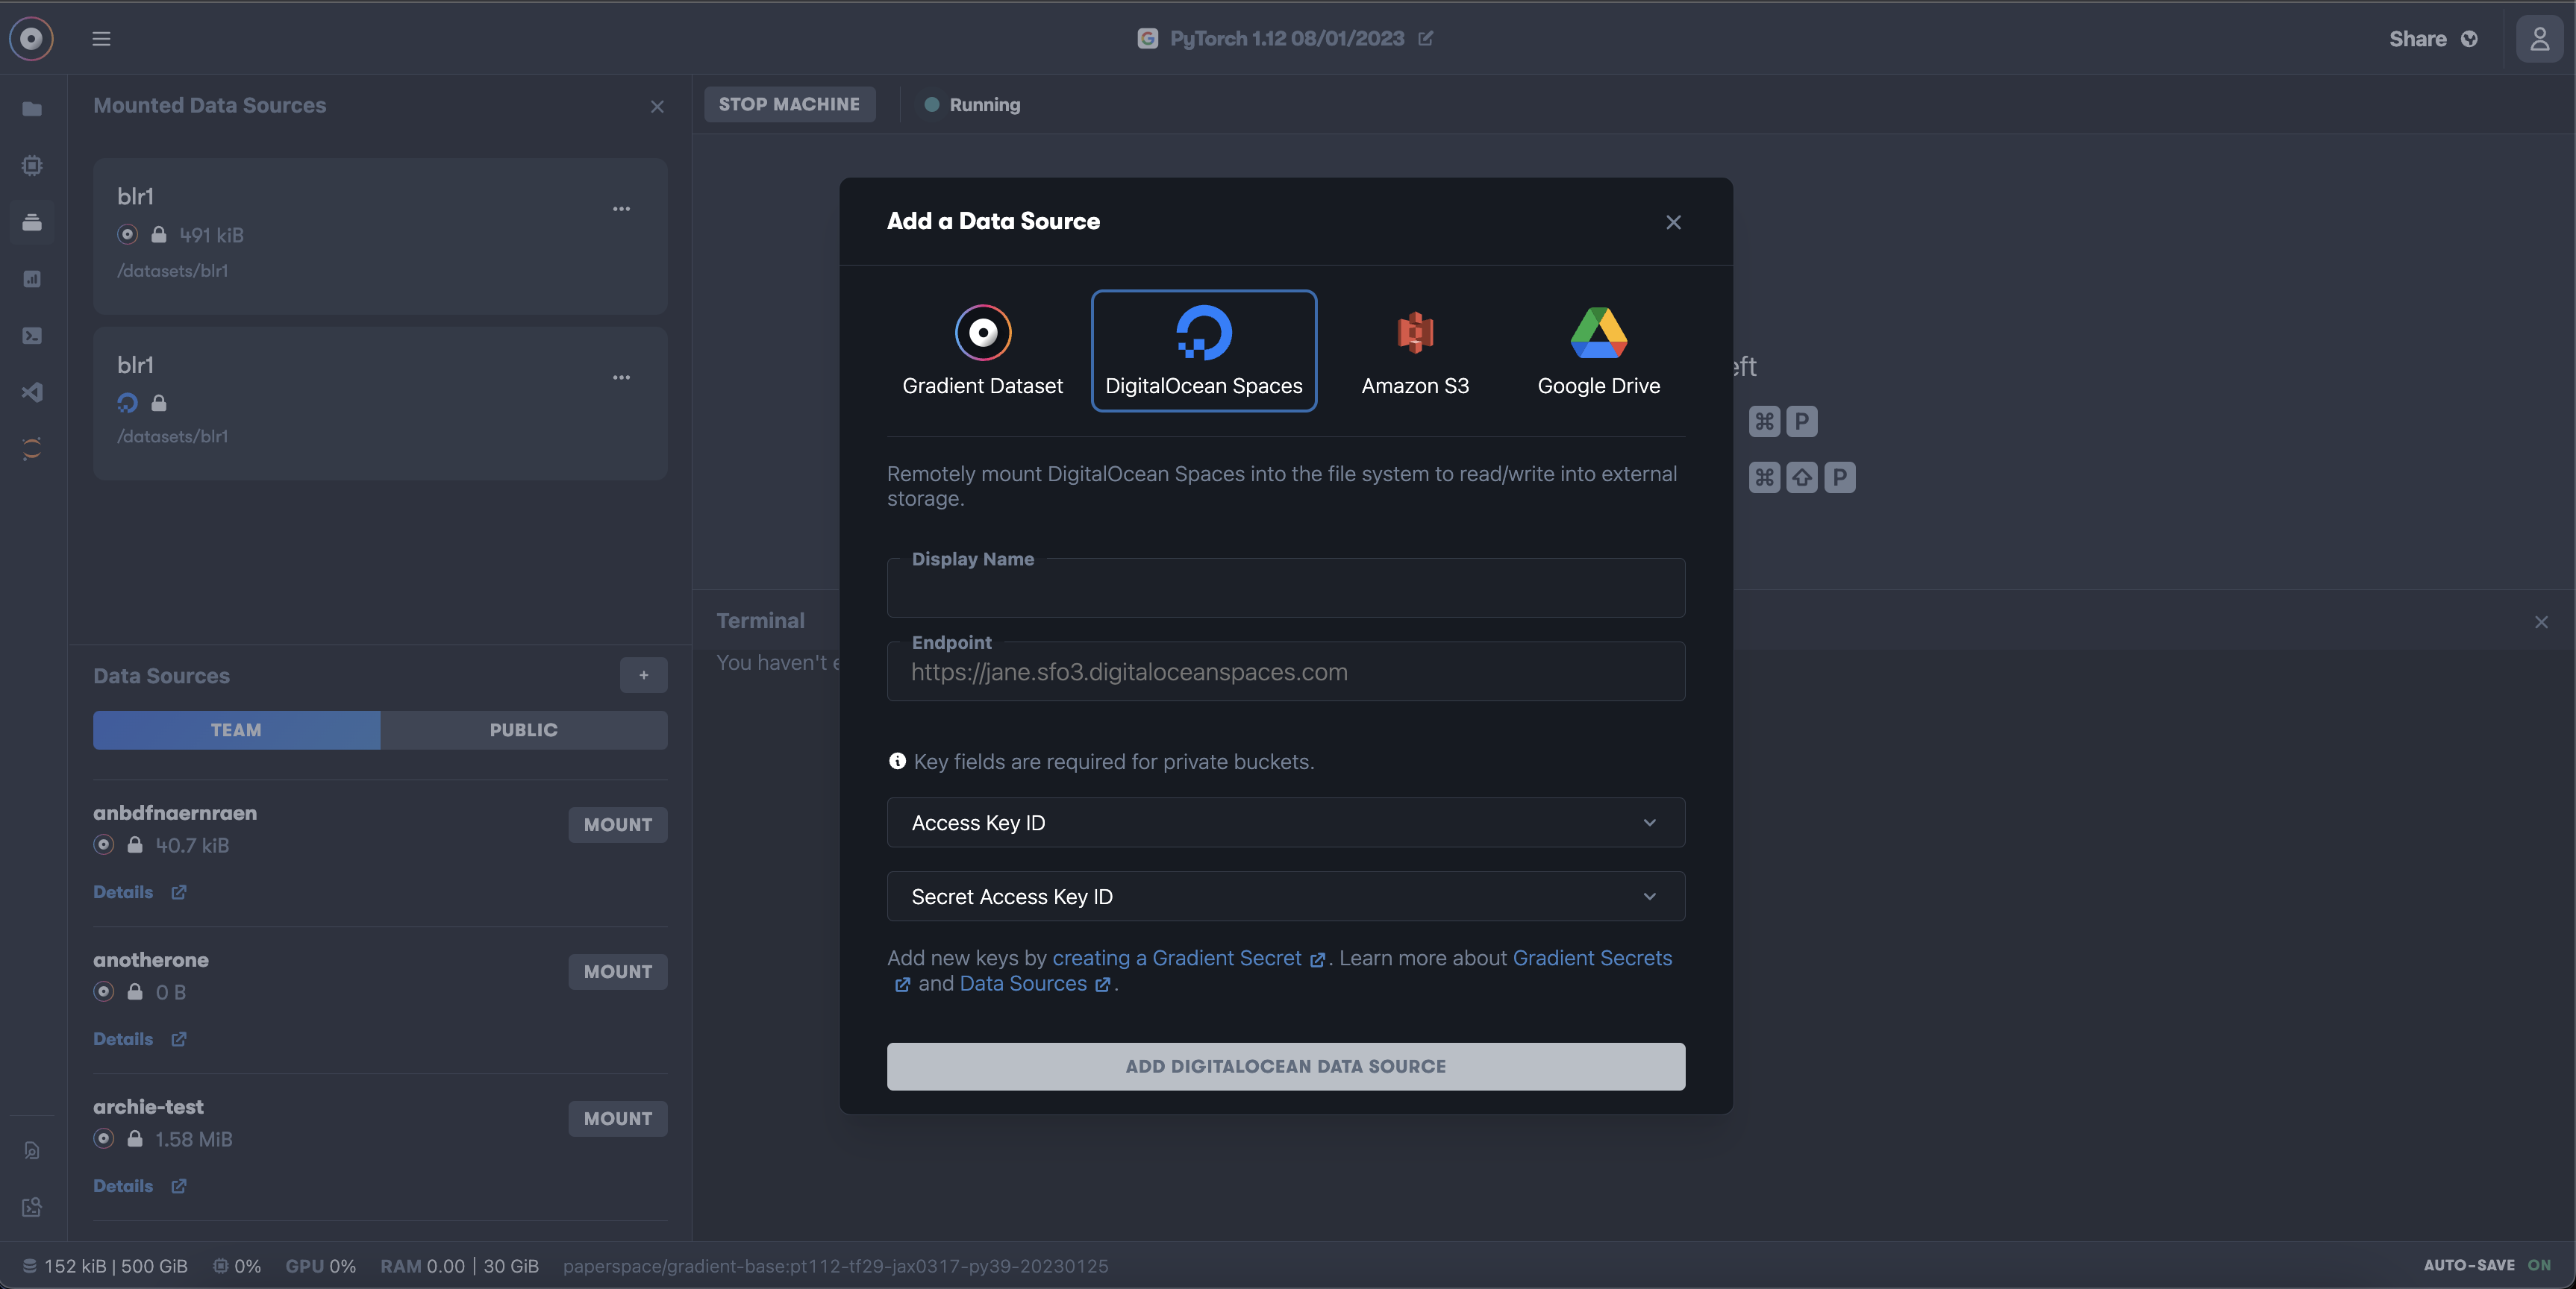Click the user profile avatar
The height and width of the screenshot is (1289, 2576).
pyautogui.click(x=2539, y=38)
